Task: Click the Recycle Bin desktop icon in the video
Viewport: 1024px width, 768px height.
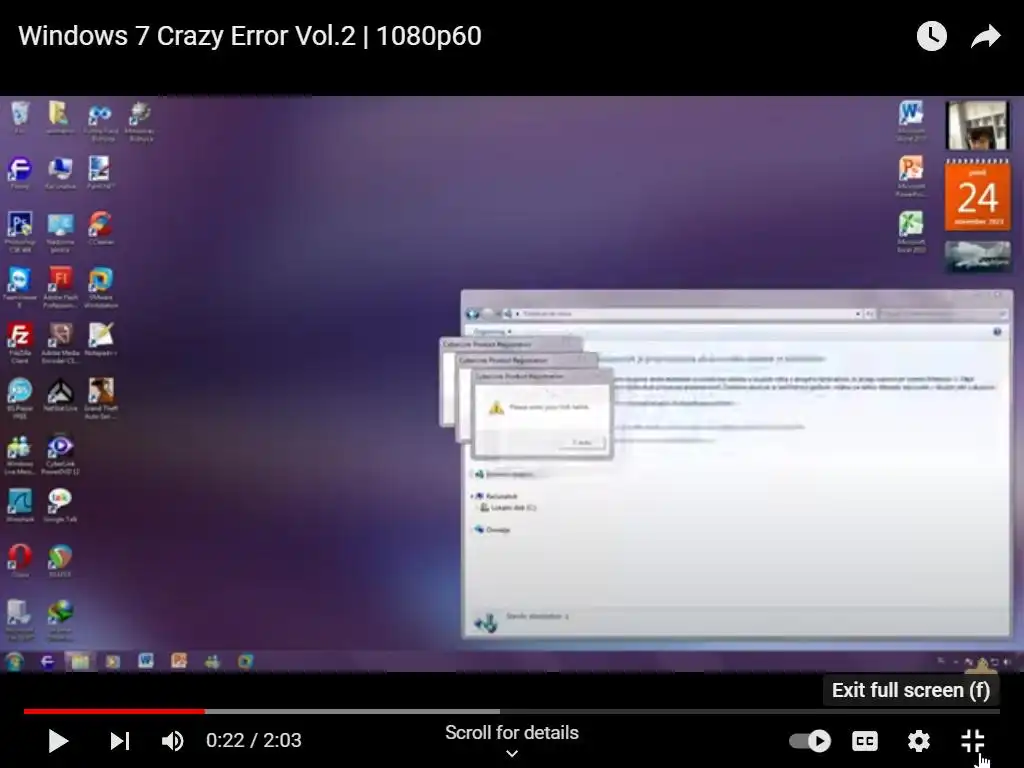Action: coord(20,116)
